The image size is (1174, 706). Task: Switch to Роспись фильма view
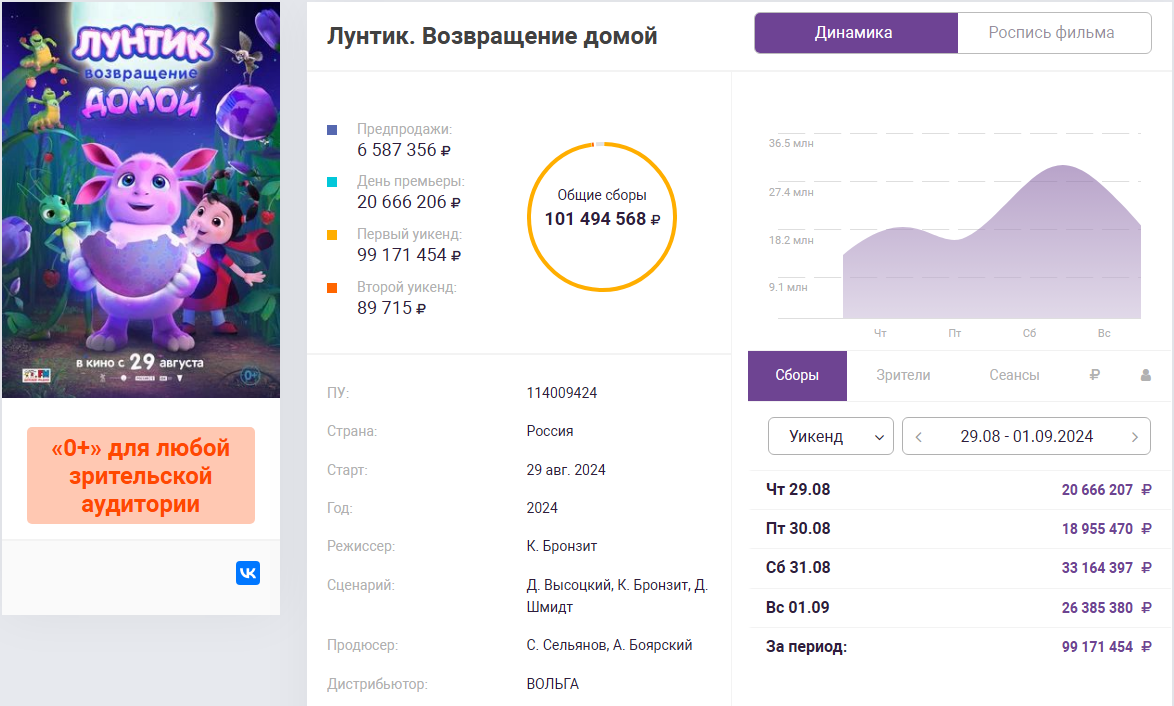1051,33
